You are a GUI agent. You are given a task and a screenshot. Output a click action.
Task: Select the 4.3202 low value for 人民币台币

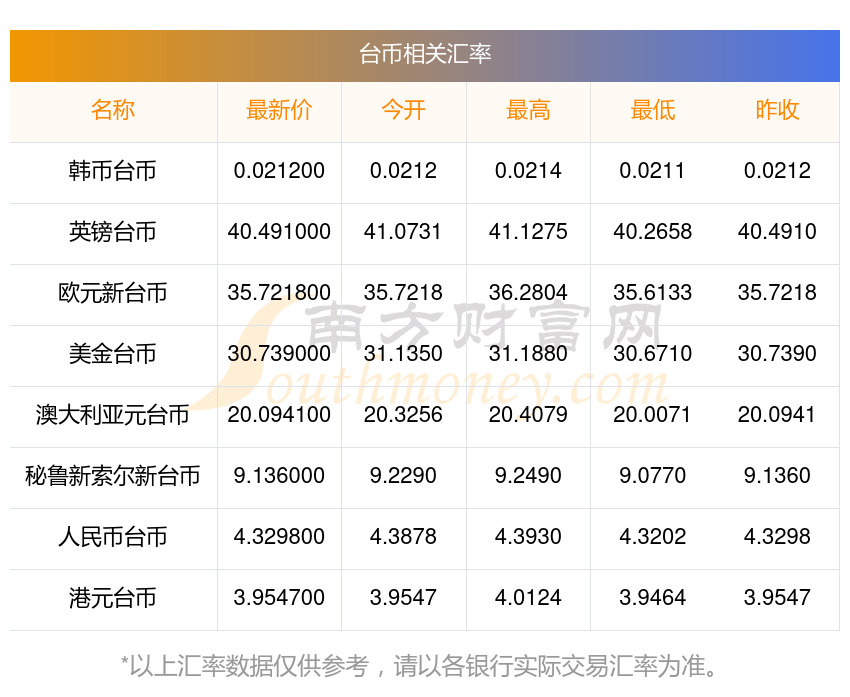tap(652, 537)
